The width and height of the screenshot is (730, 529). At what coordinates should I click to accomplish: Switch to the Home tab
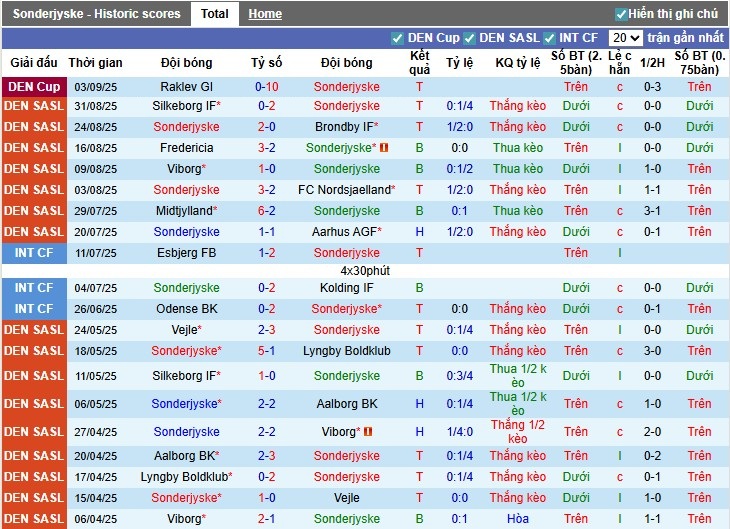pyautogui.click(x=265, y=14)
